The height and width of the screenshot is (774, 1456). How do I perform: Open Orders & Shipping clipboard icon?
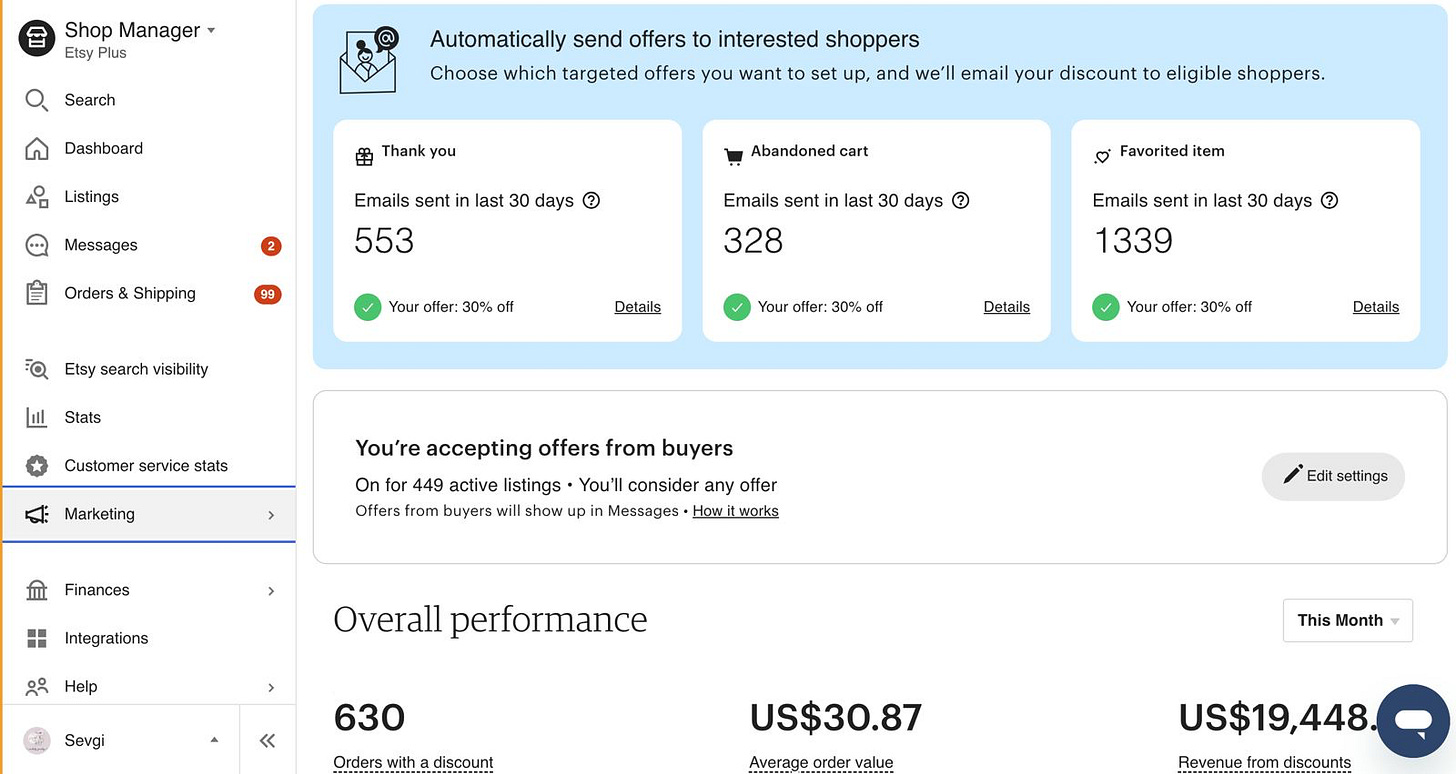coord(37,294)
